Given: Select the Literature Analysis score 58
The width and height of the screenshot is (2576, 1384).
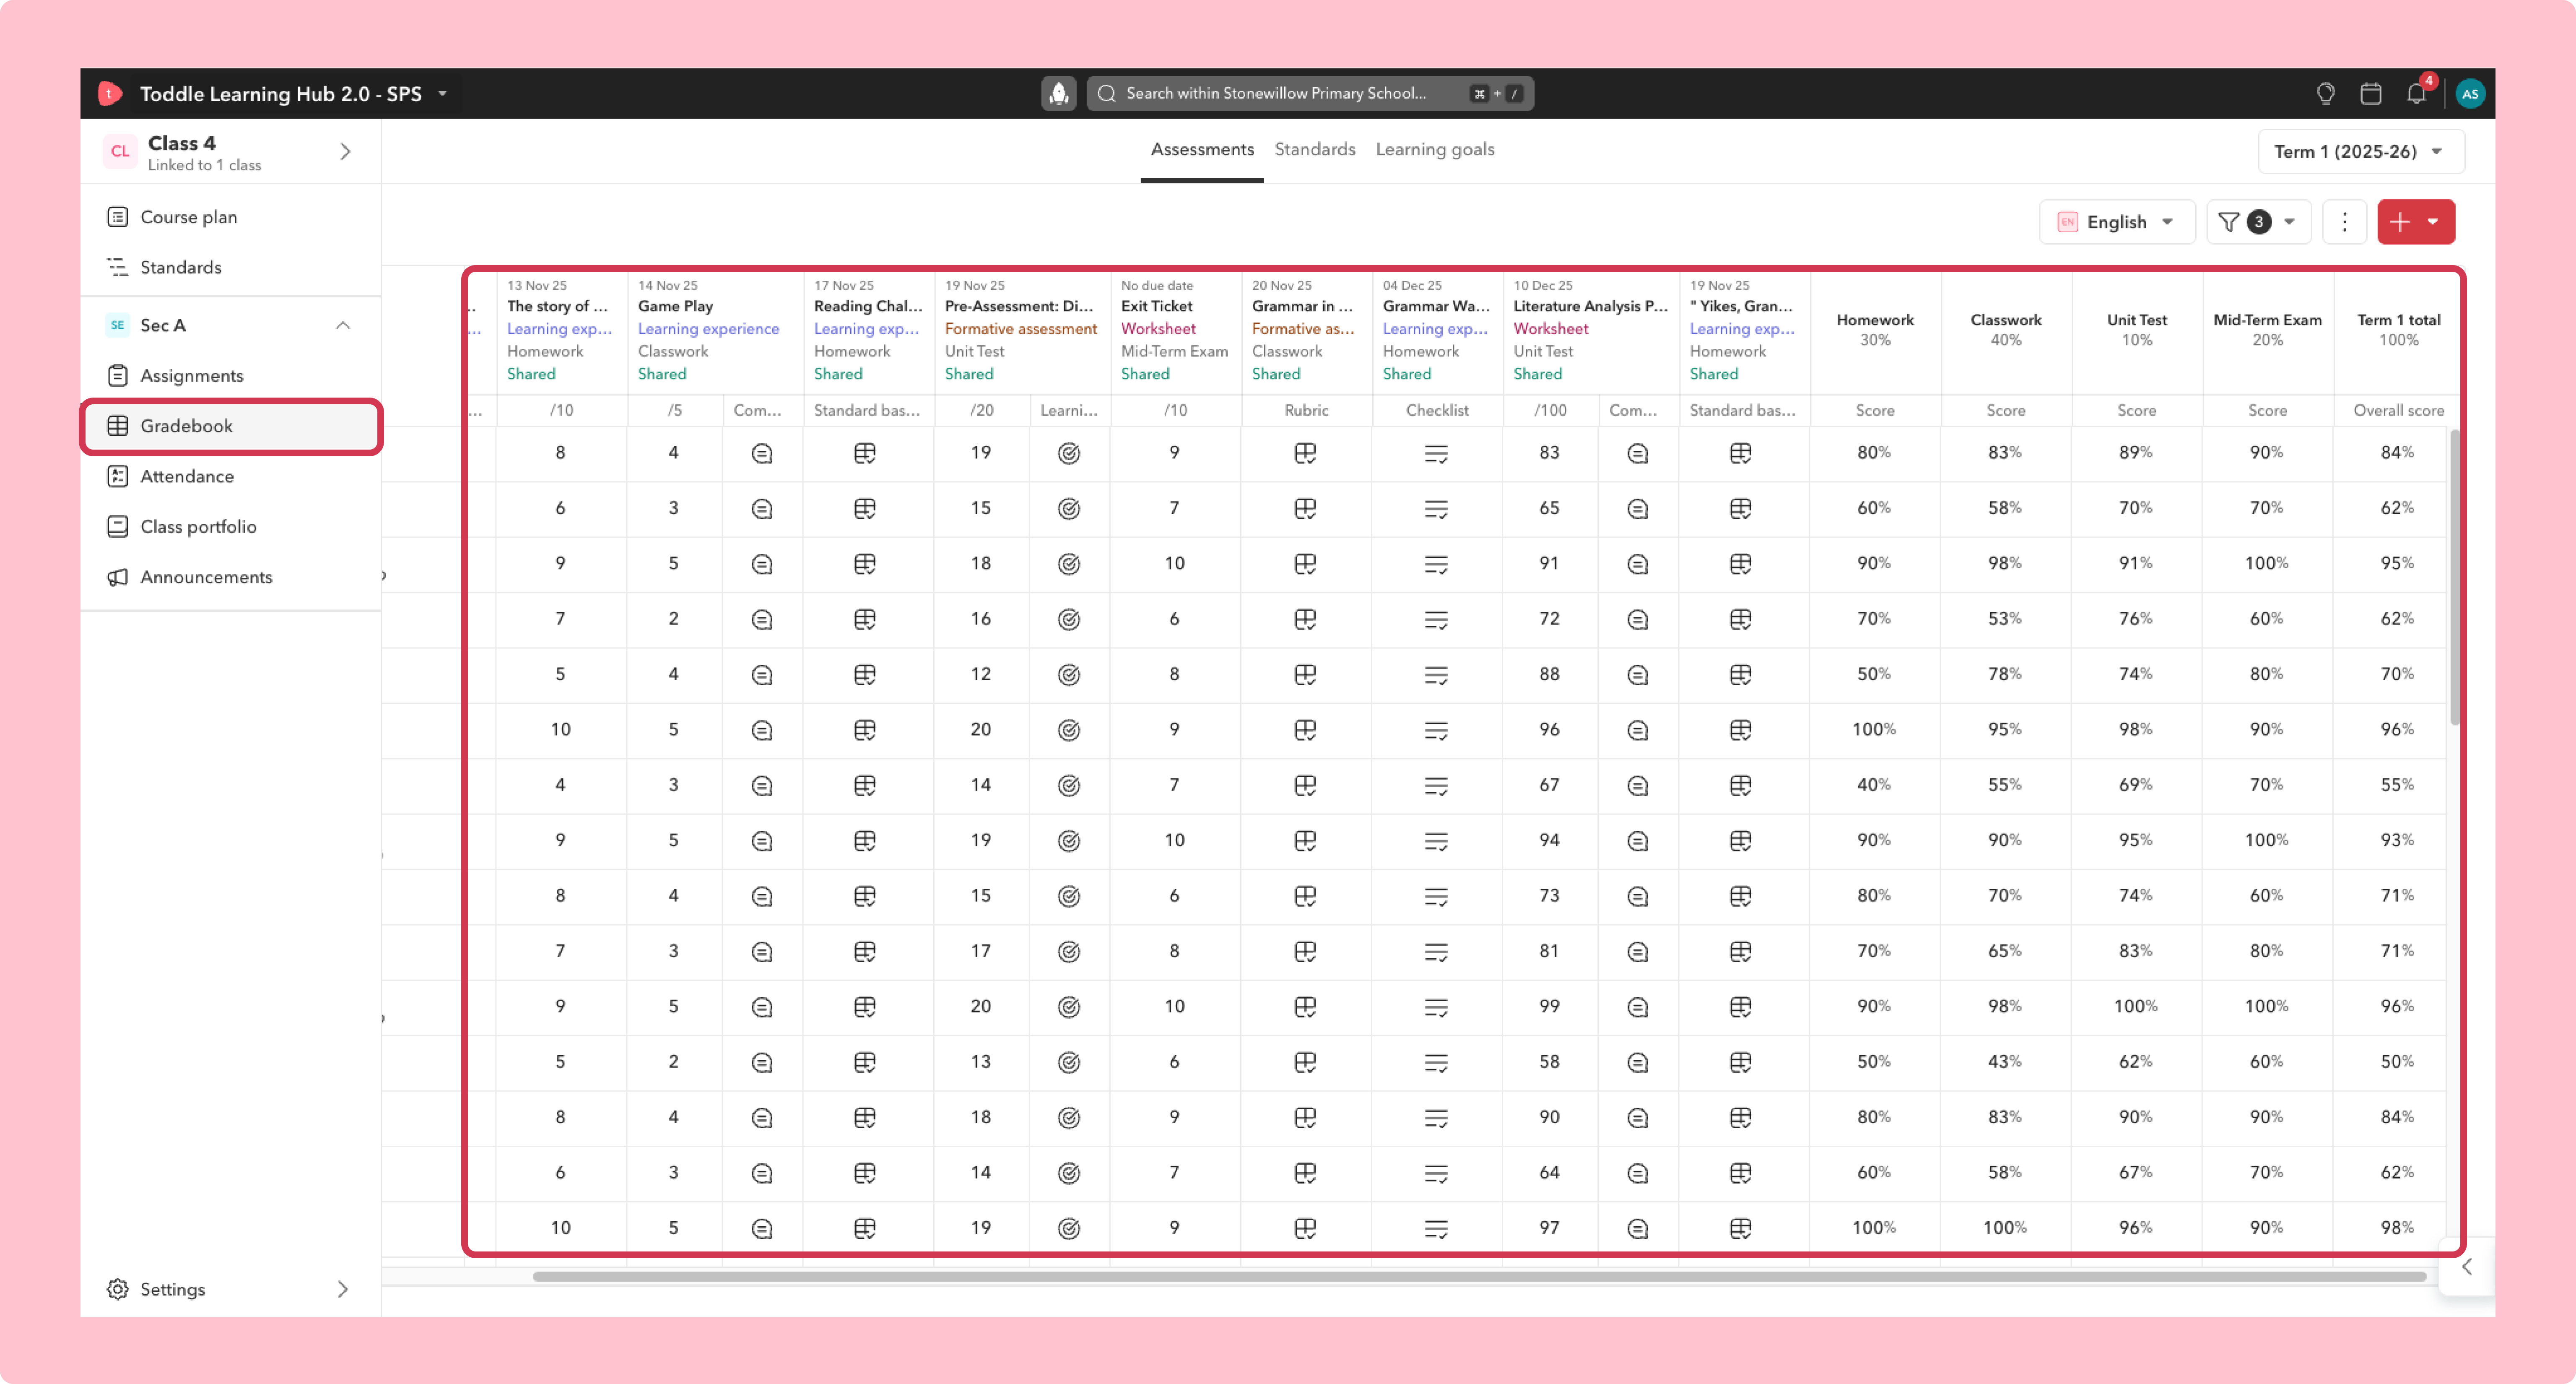Looking at the screenshot, I should 1549,1062.
